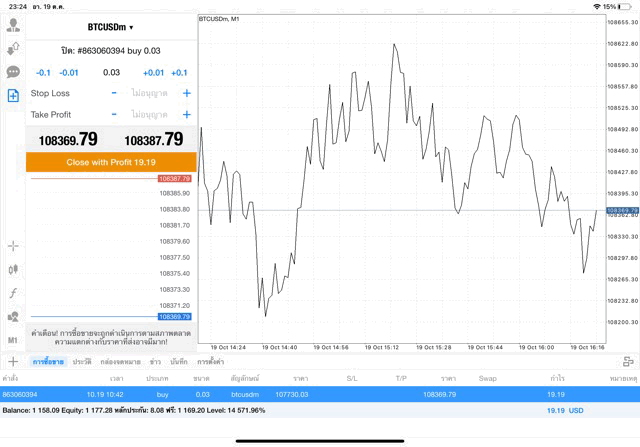The width and height of the screenshot is (640, 447).
Task: Tap the new order document icon
Action: pyautogui.click(x=13, y=95)
